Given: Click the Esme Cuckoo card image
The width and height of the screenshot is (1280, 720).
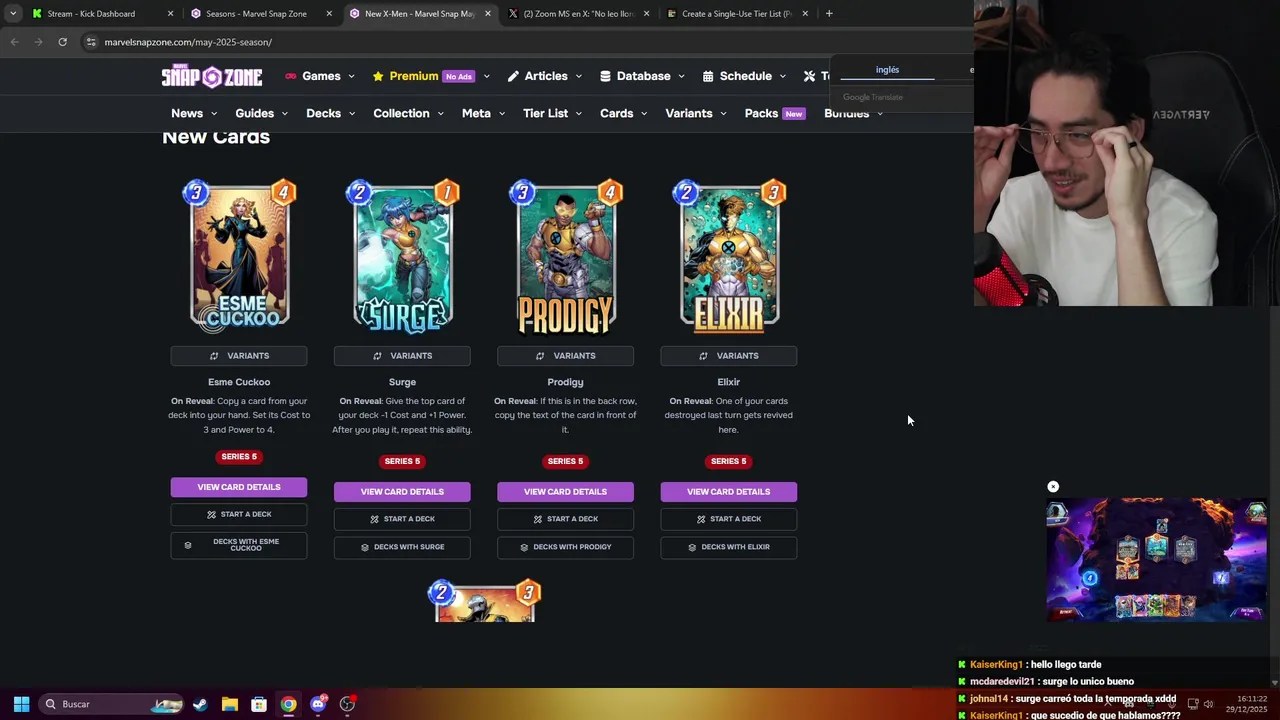Looking at the screenshot, I should coord(239,256).
